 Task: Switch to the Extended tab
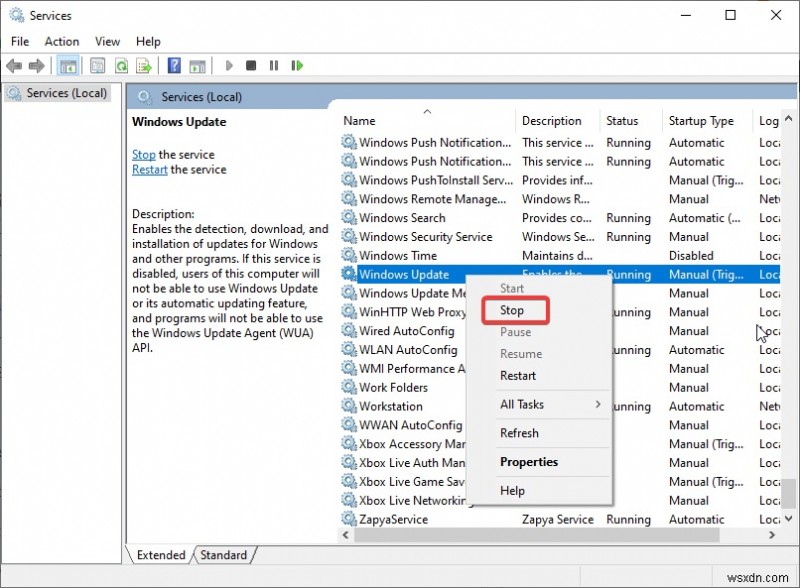point(161,555)
